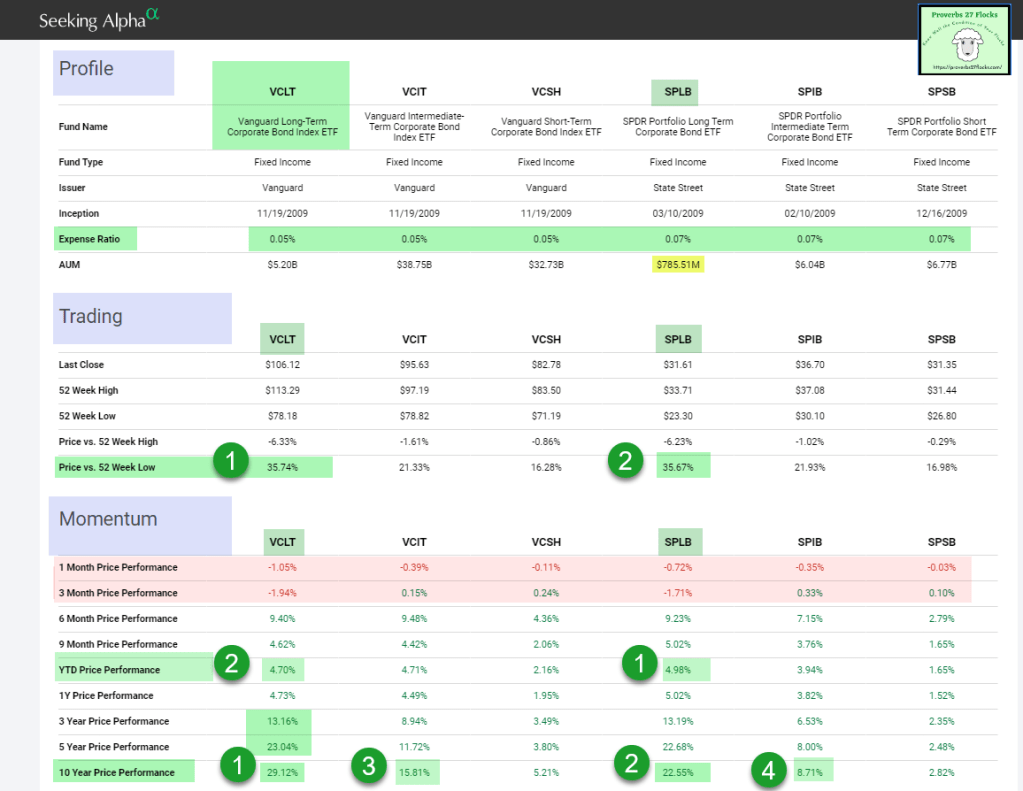This screenshot has height=791, width=1023.
Task: Click the 10 Year Price Performance label
Action: click(x=117, y=772)
